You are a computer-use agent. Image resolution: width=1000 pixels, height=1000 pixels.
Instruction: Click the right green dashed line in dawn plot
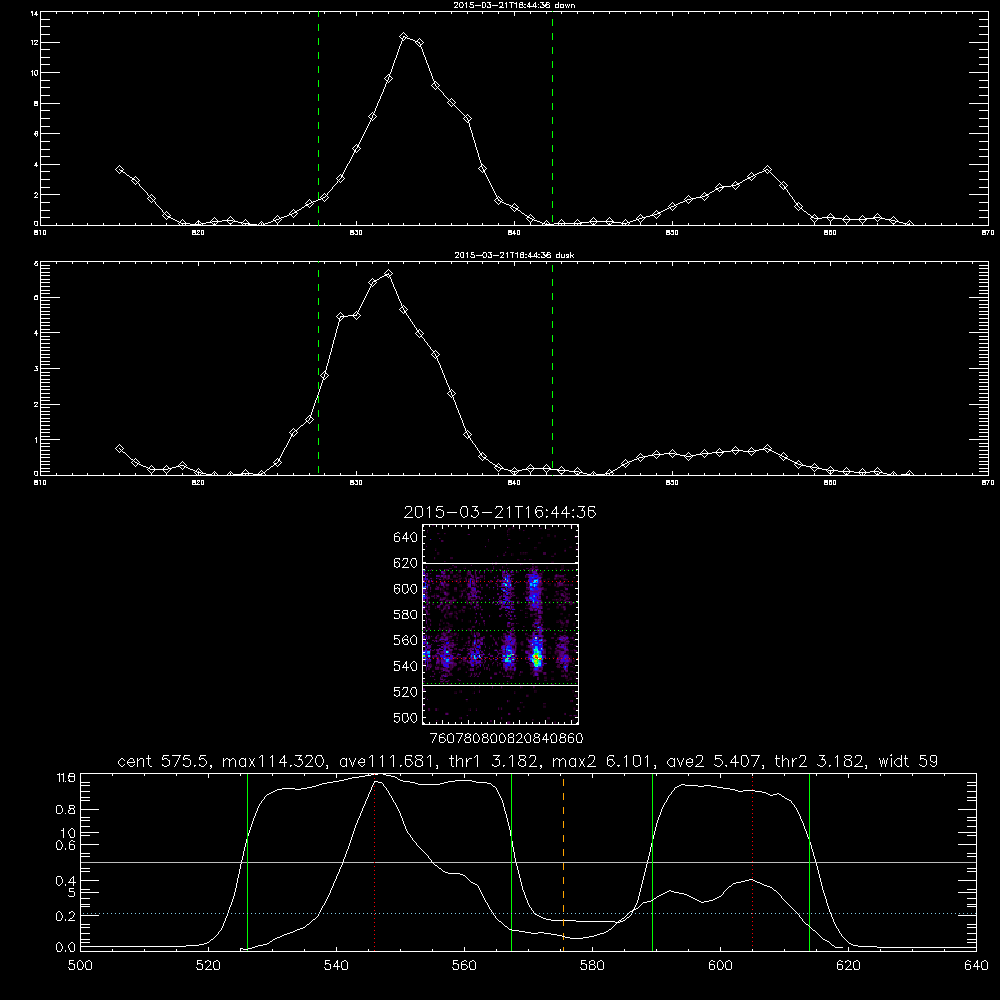pos(552,121)
